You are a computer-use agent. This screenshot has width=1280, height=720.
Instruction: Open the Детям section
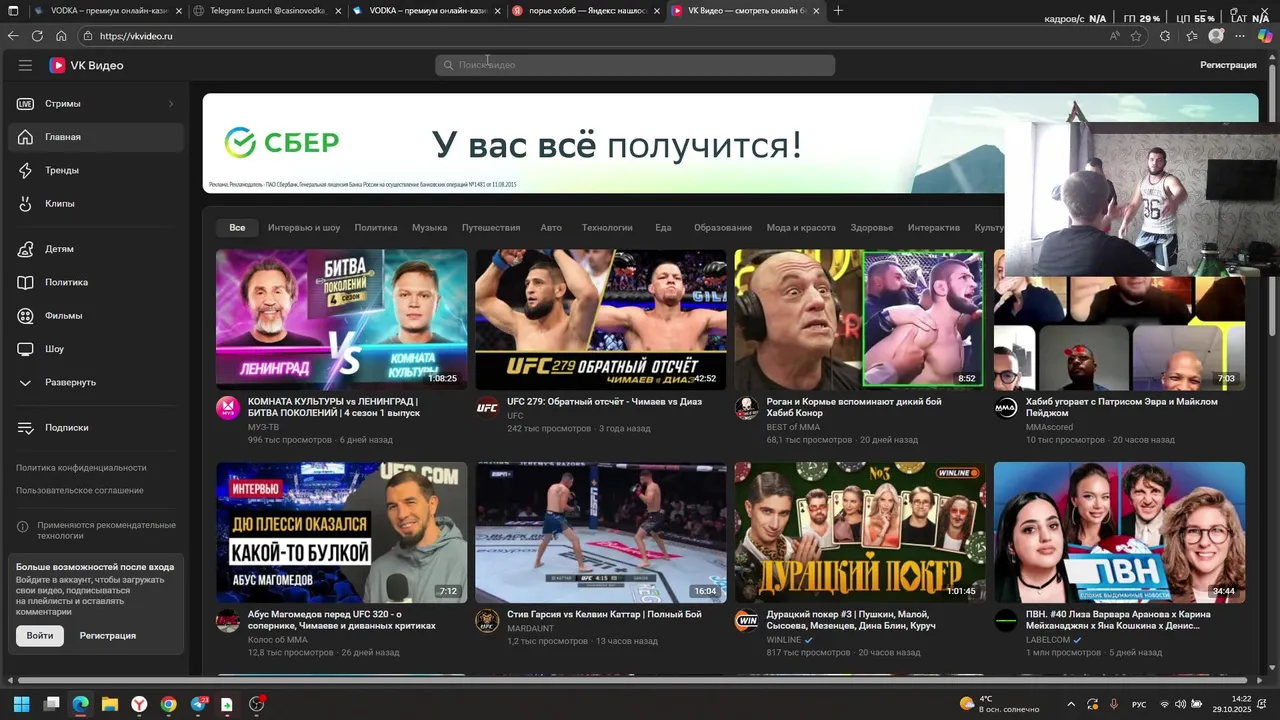pos(96,249)
